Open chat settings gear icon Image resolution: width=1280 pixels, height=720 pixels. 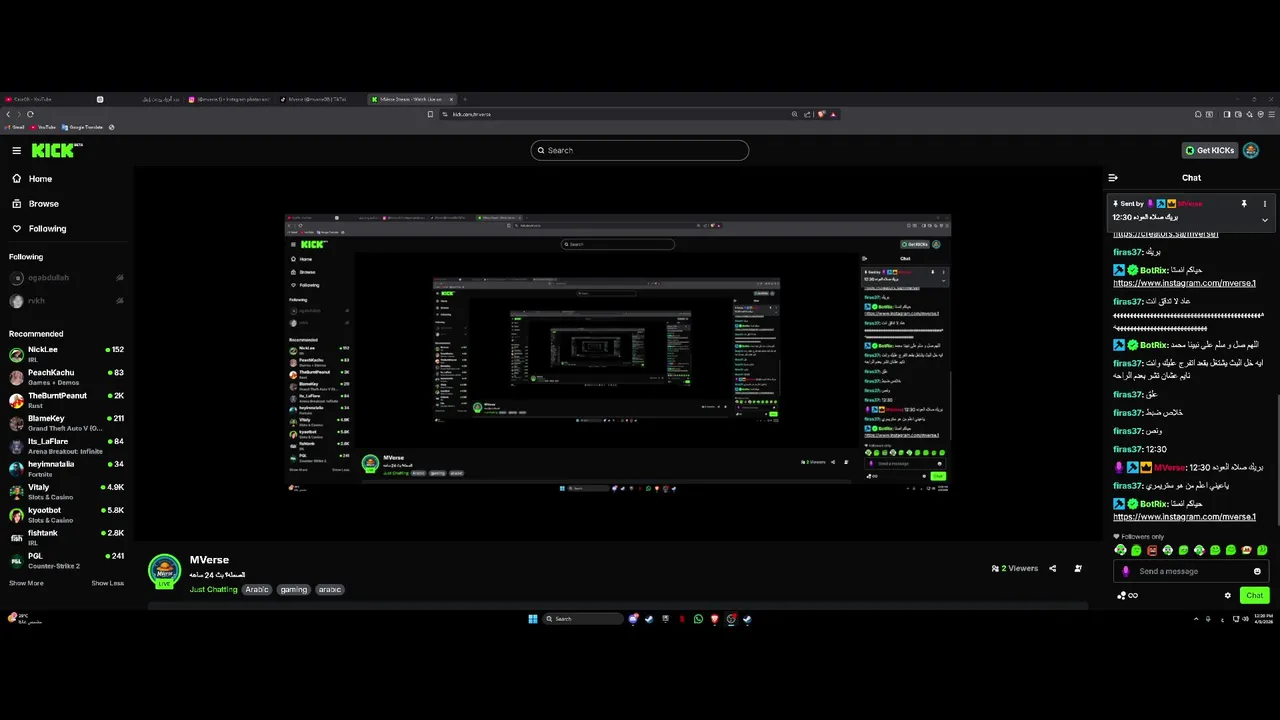tap(1228, 595)
